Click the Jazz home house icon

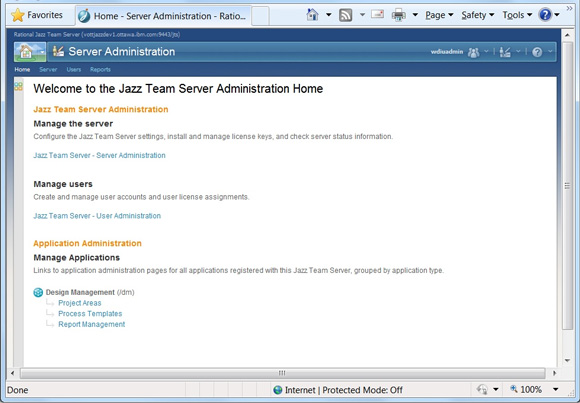click(26, 52)
